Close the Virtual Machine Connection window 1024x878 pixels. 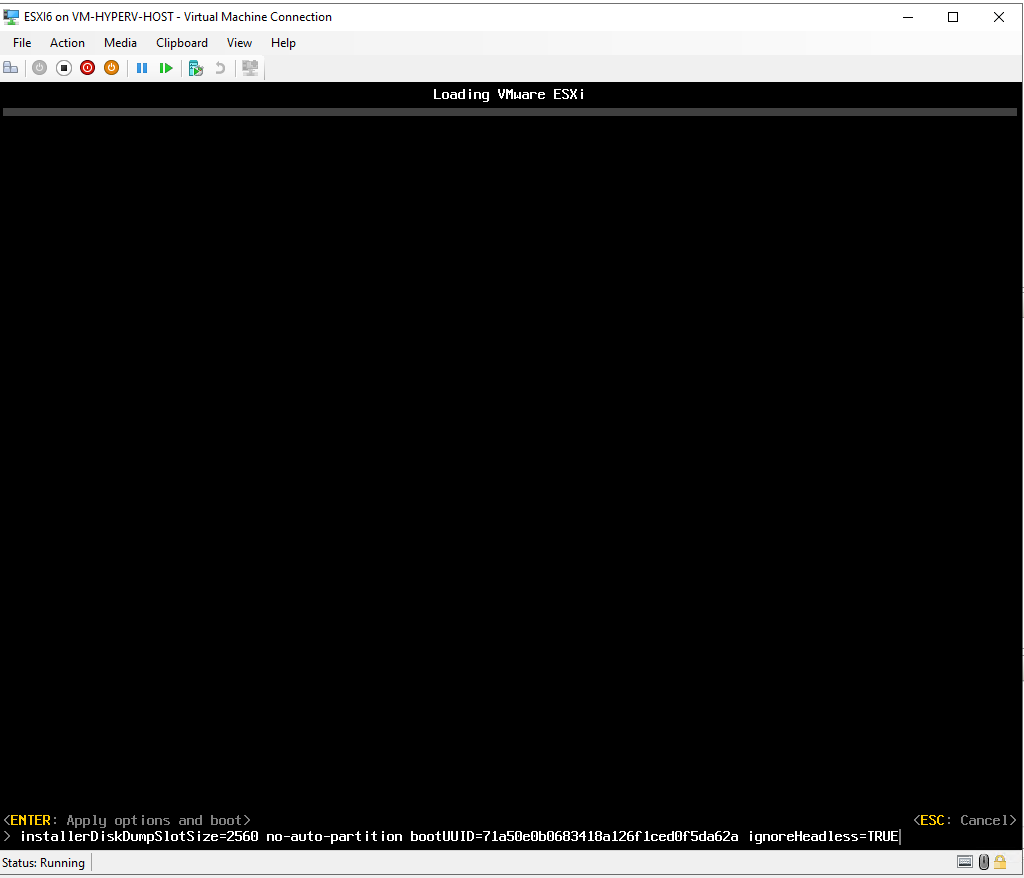click(999, 17)
